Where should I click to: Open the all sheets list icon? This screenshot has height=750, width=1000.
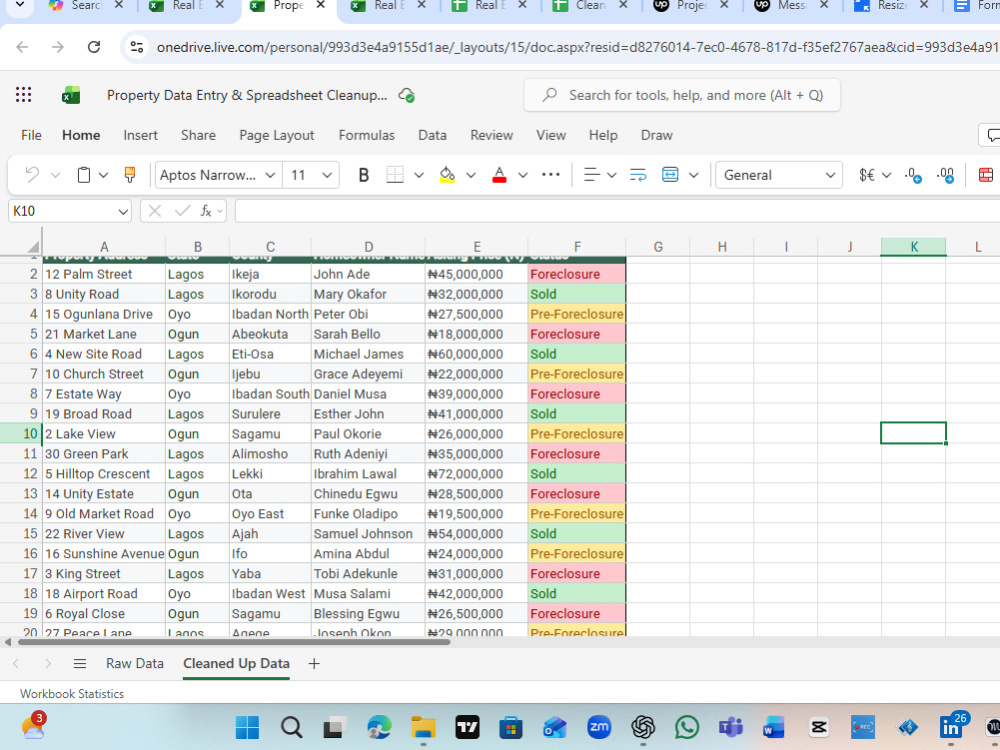(80, 664)
